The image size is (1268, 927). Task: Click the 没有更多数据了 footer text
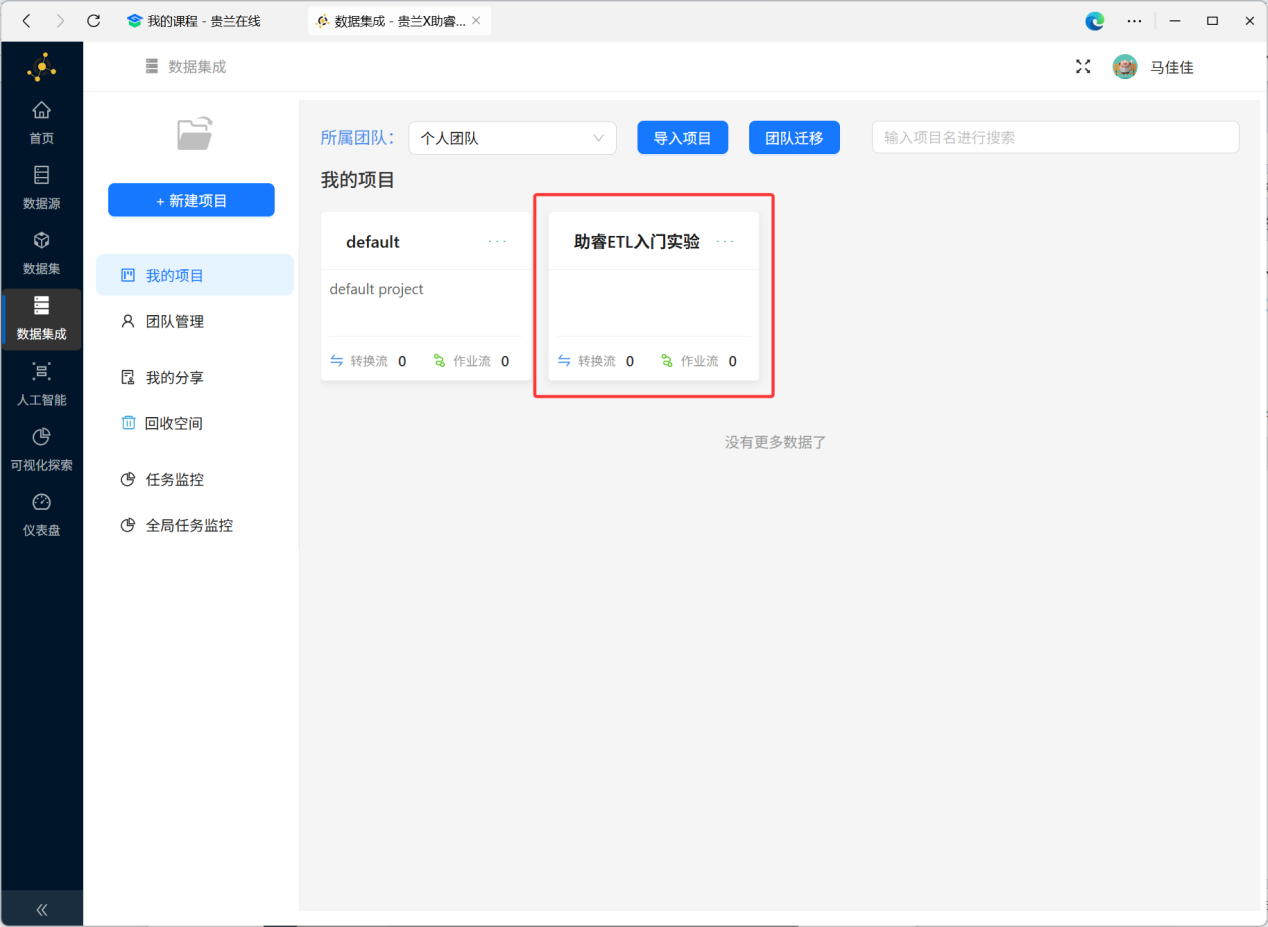(776, 442)
